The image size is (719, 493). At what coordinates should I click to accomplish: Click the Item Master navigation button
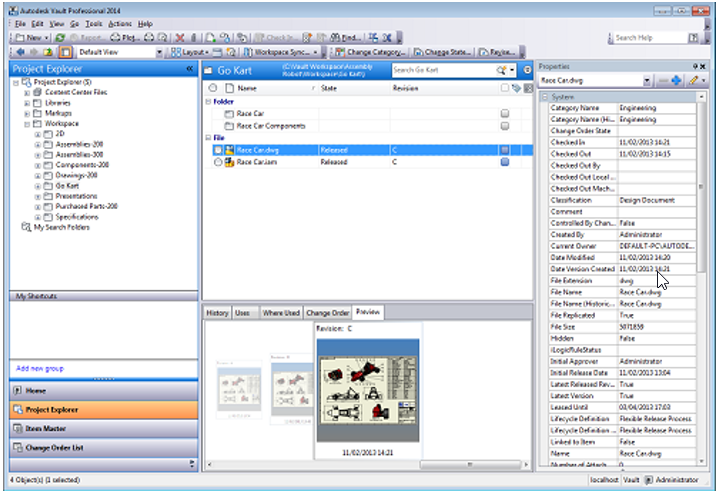point(104,429)
